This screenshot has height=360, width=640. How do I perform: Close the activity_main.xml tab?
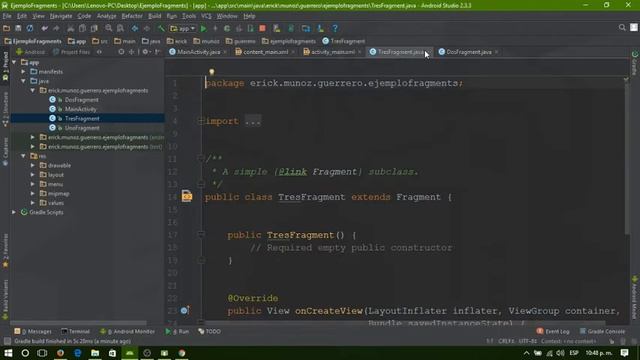click(x=360, y=52)
